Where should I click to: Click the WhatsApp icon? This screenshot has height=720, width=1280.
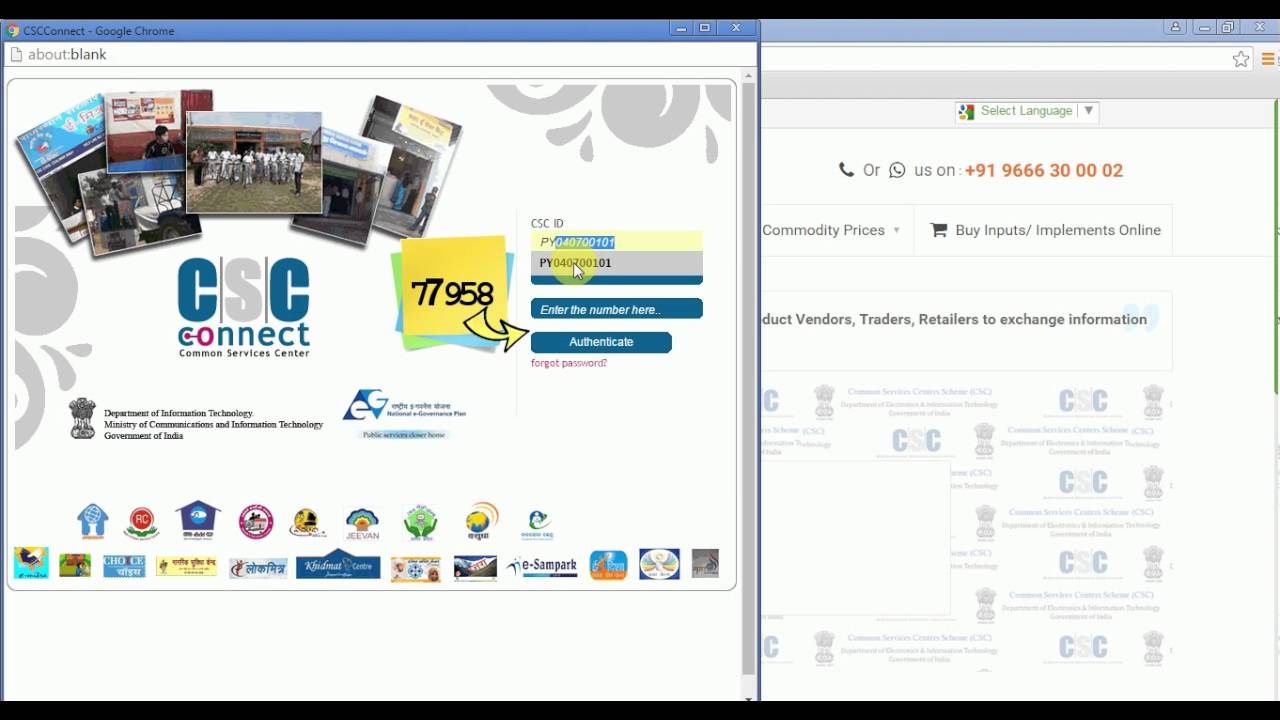coord(897,170)
